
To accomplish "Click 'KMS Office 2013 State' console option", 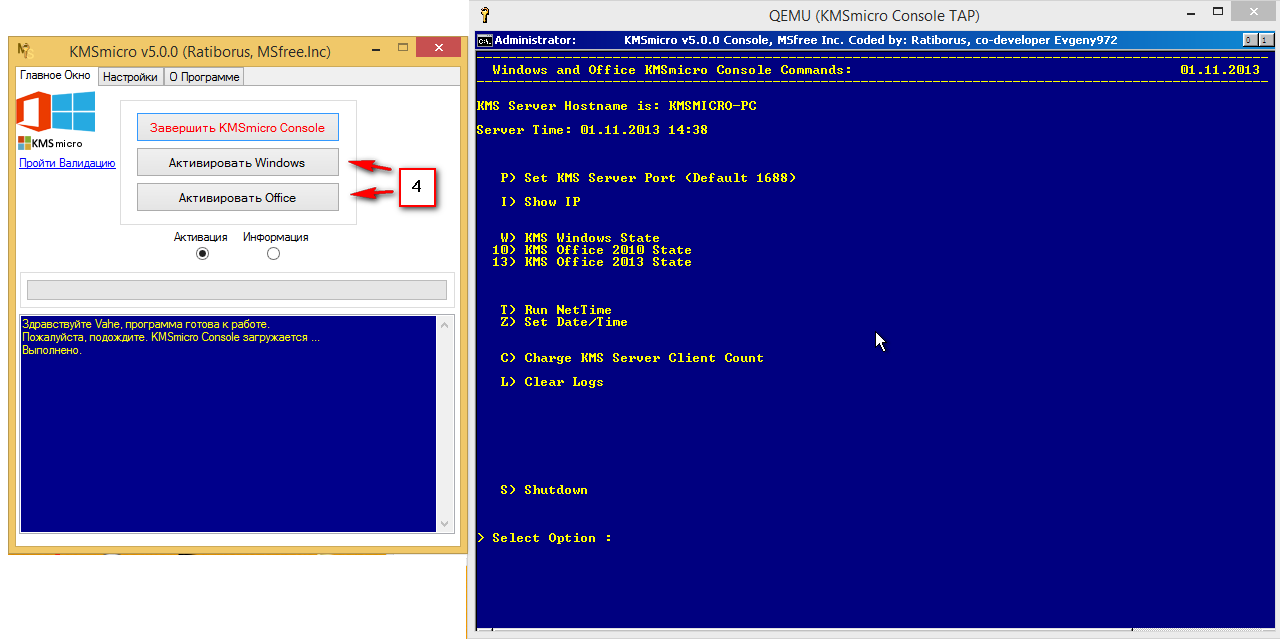I will click(x=592, y=262).
